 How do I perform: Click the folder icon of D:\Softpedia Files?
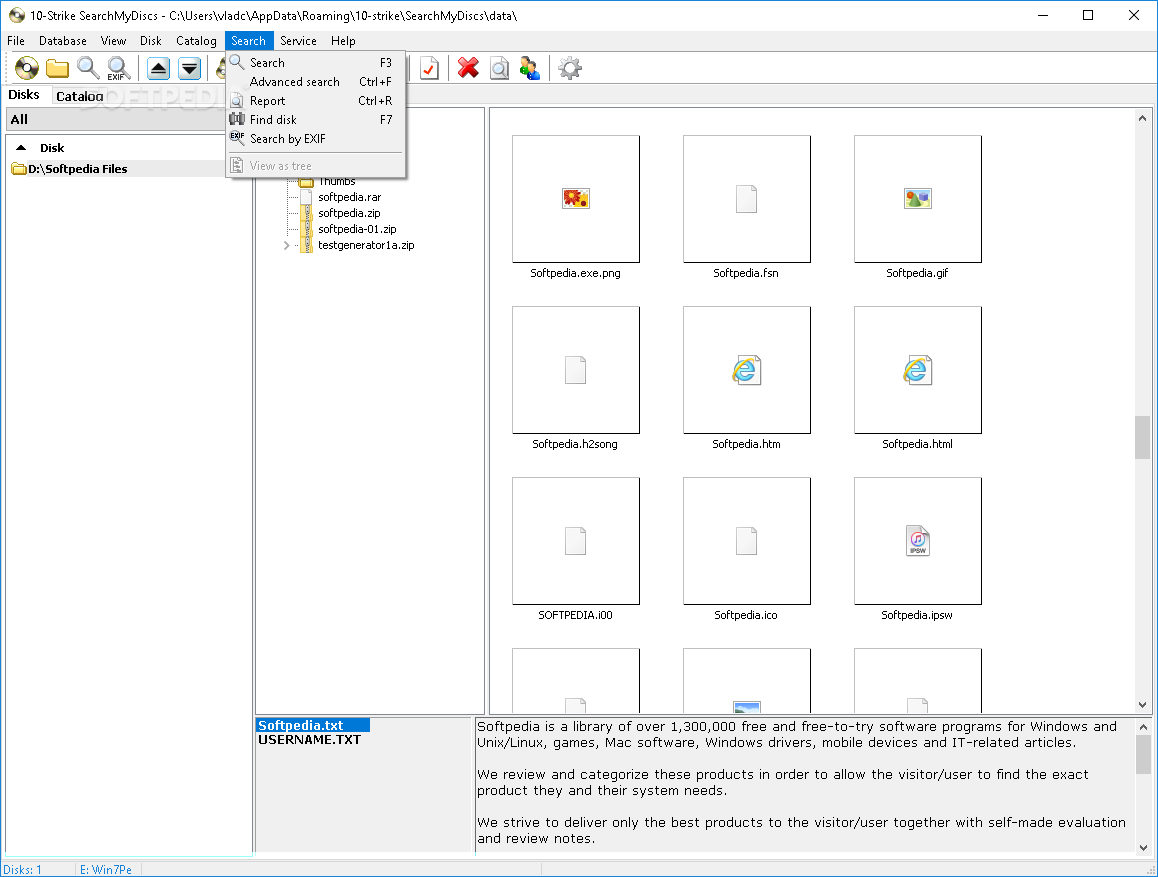(x=19, y=169)
